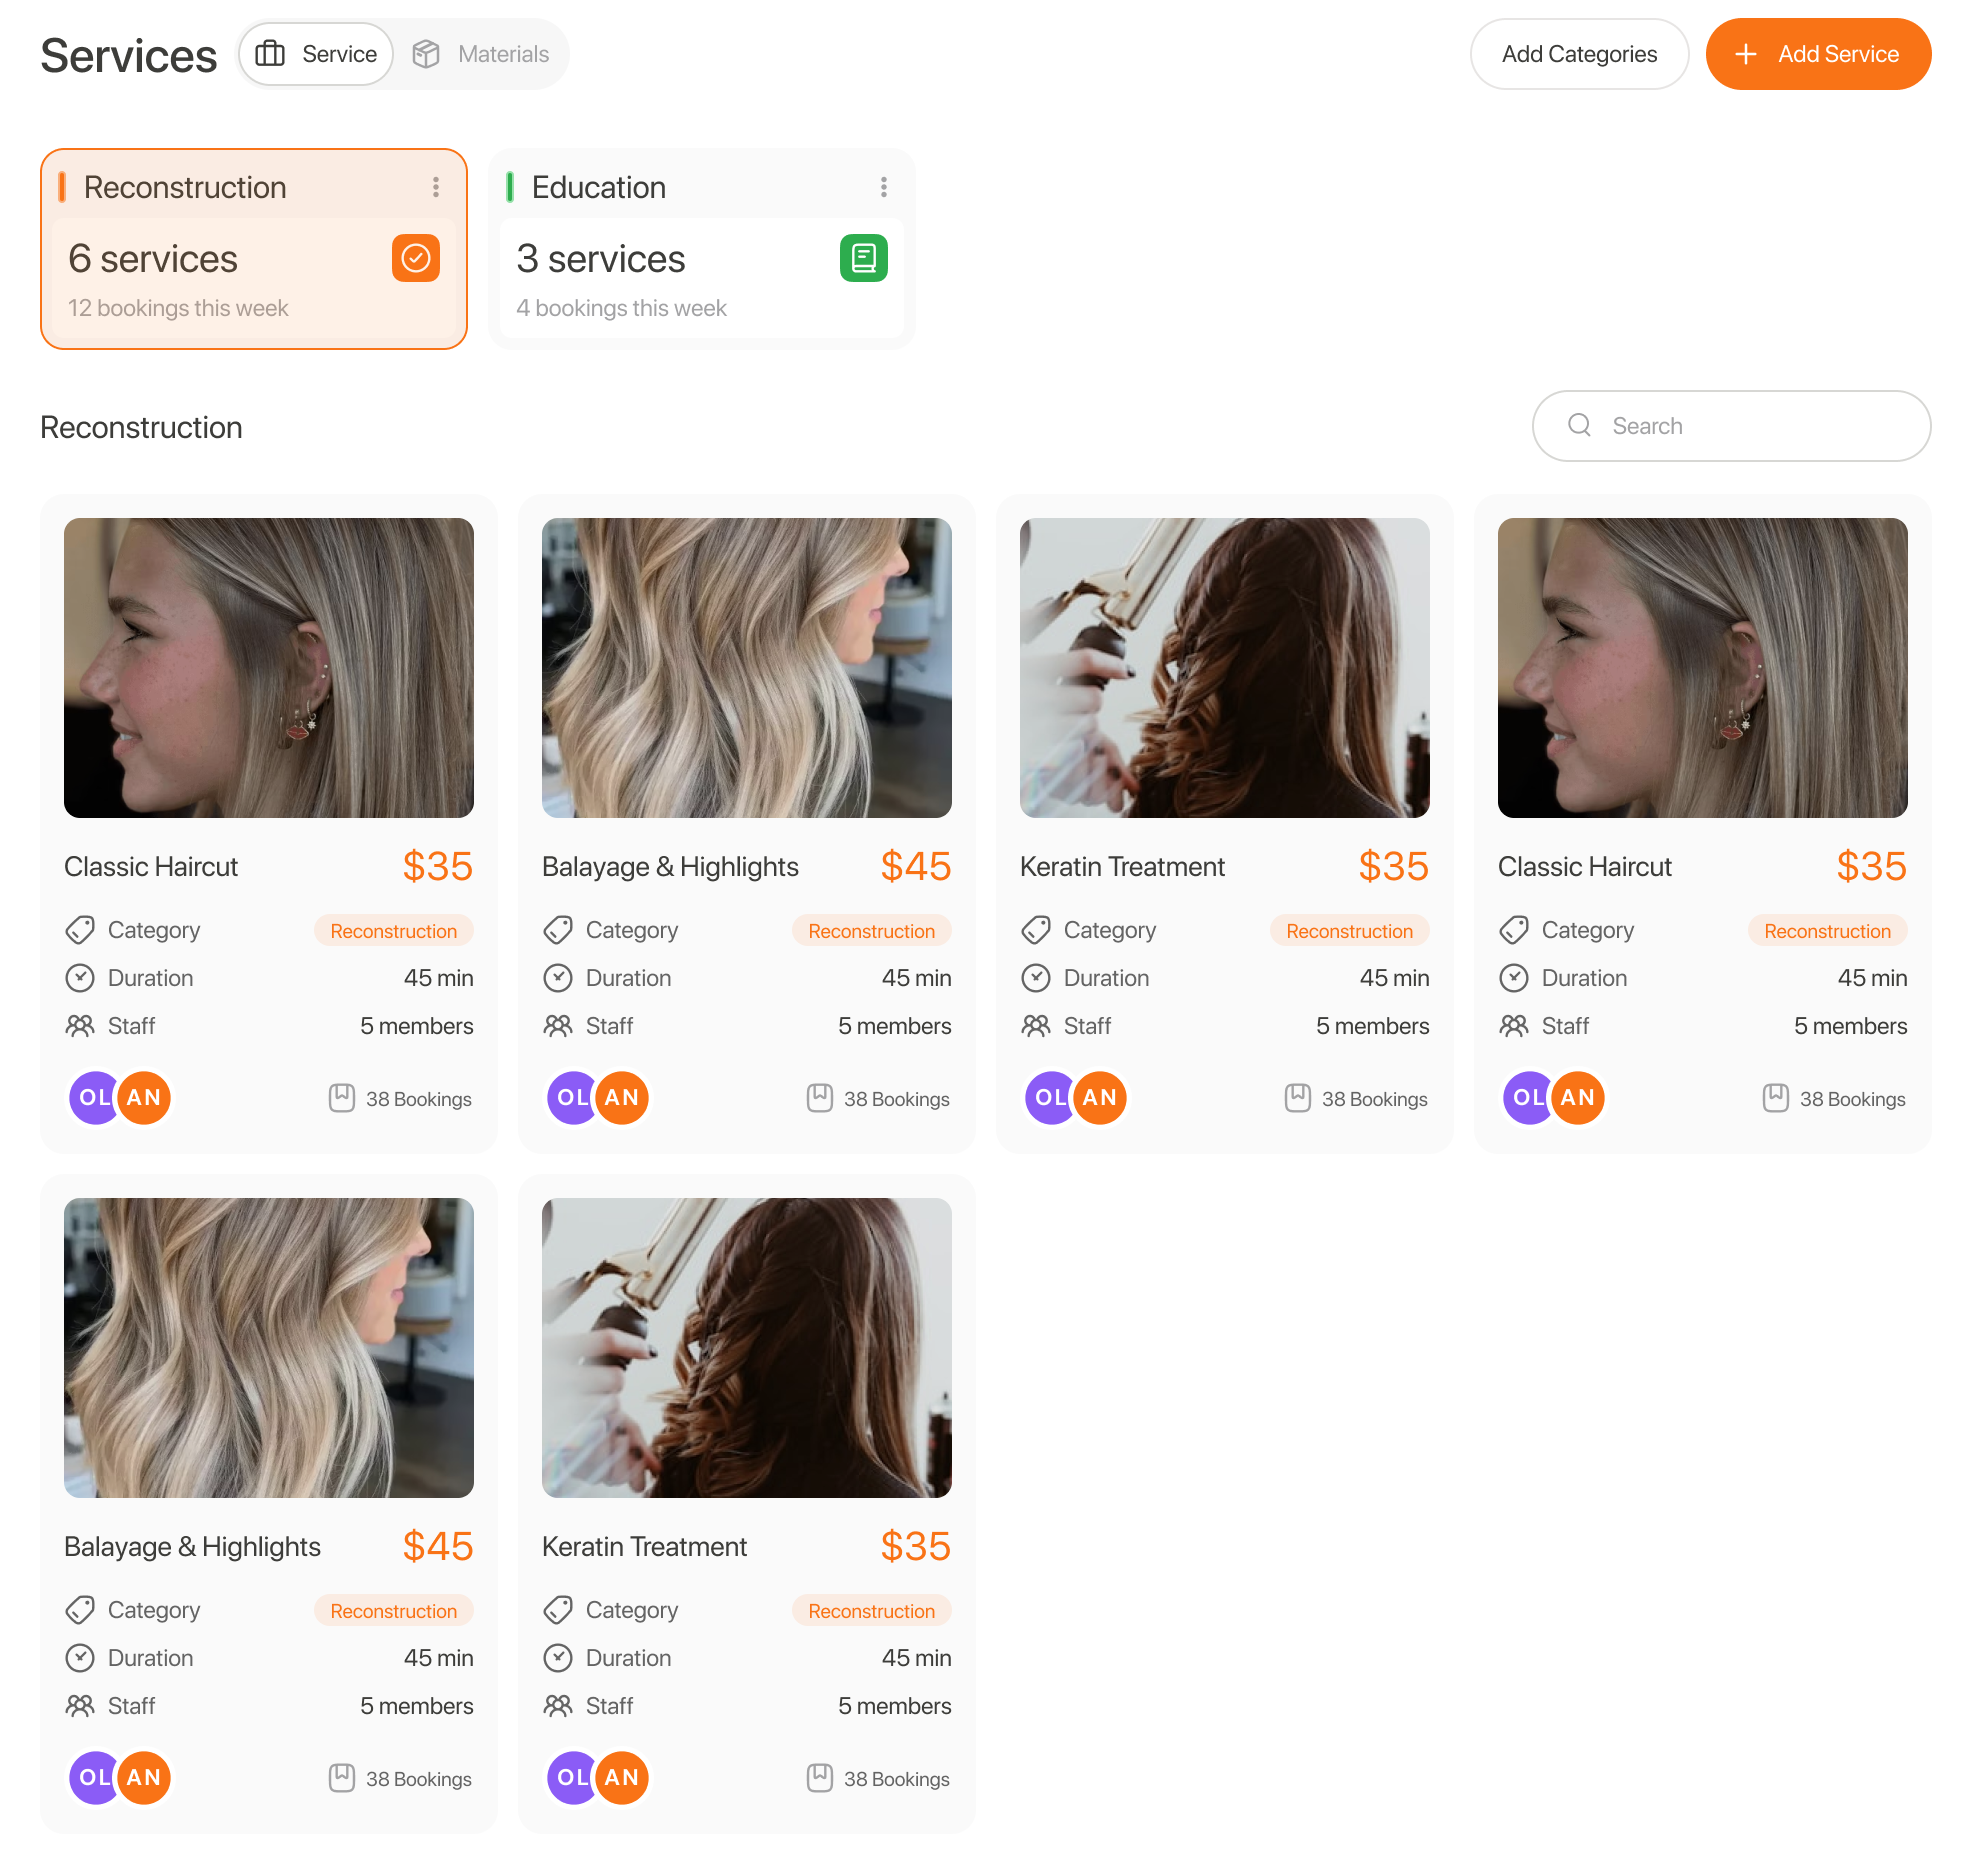1972x1874 pixels.
Task: Click the orange checkmark icon in Reconstruction card
Action: click(416, 258)
